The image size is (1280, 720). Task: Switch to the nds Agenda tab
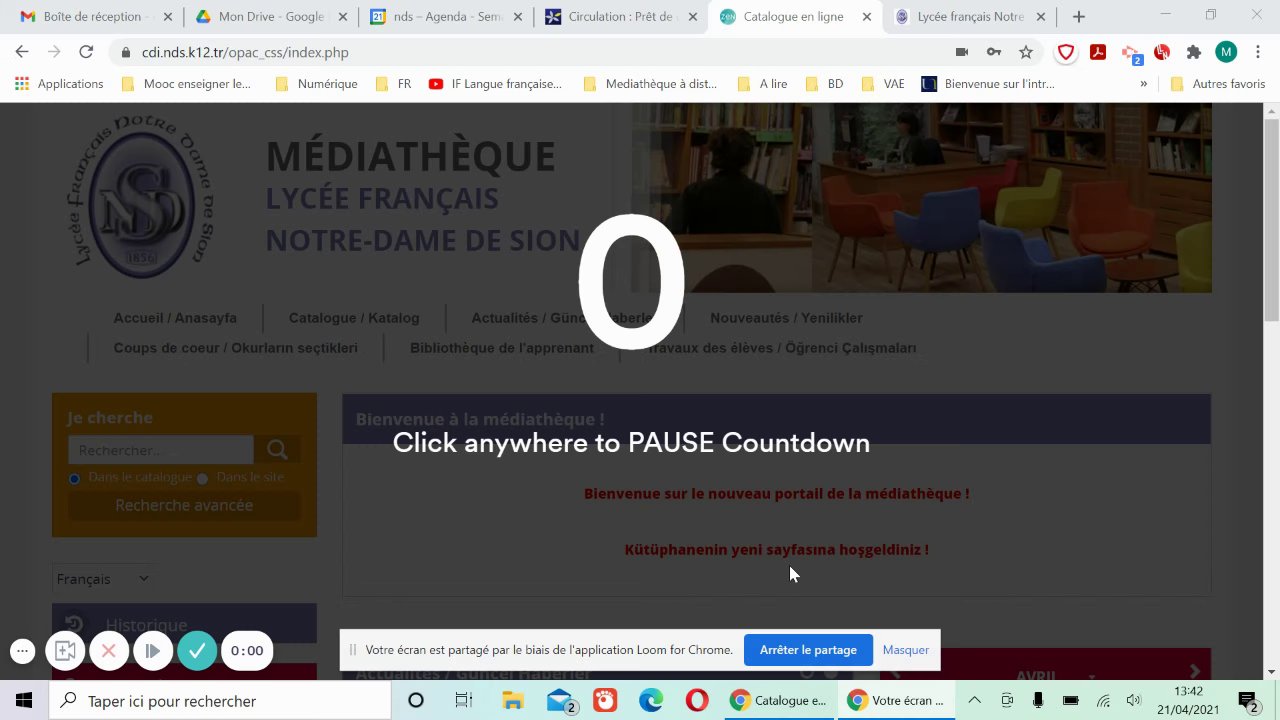447,17
